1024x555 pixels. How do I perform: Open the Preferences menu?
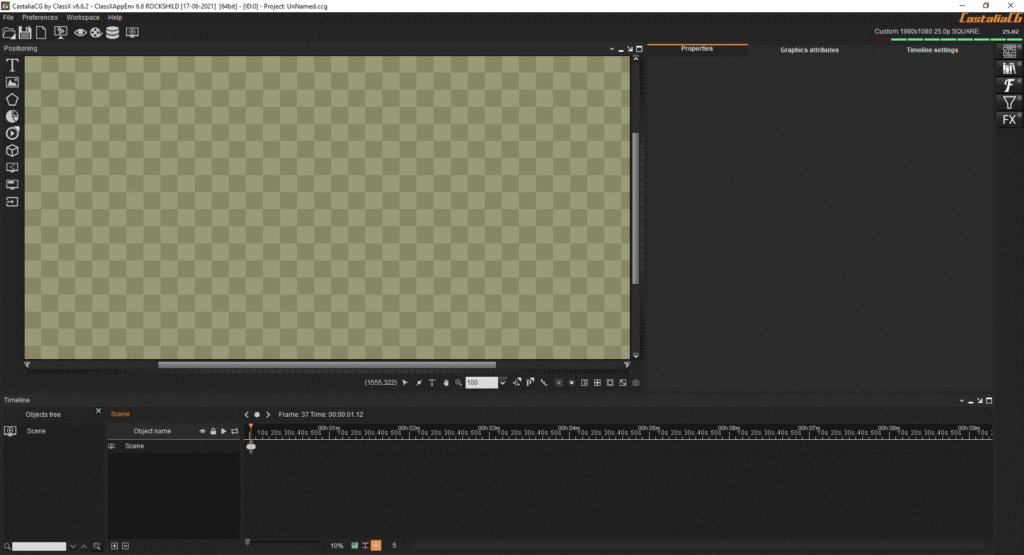(40, 17)
